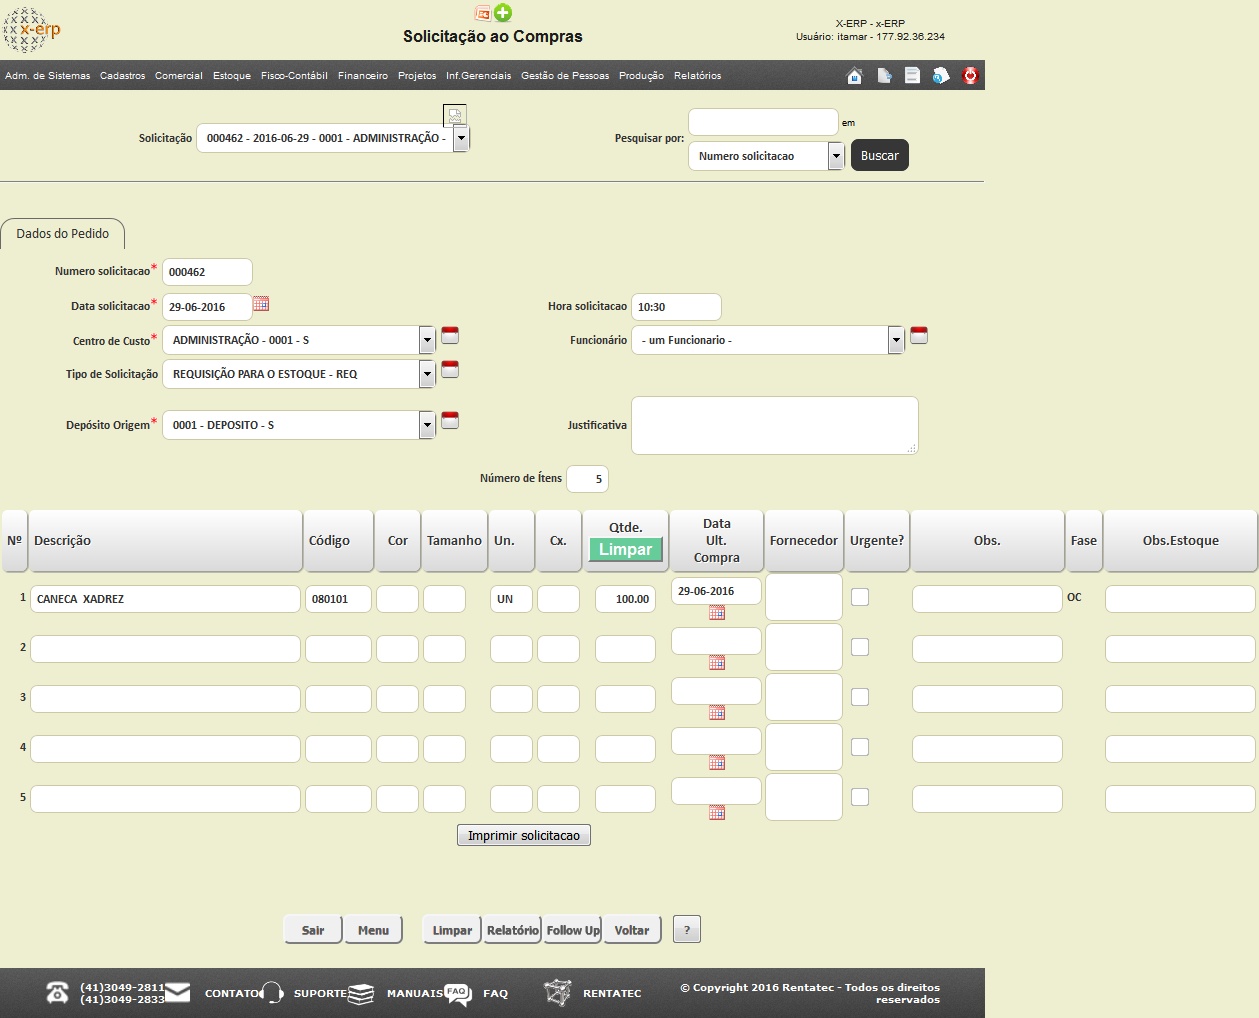Click the red power logout icon
Viewport: 1259px width, 1018px height.
pyautogui.click(x=970, y=75)
